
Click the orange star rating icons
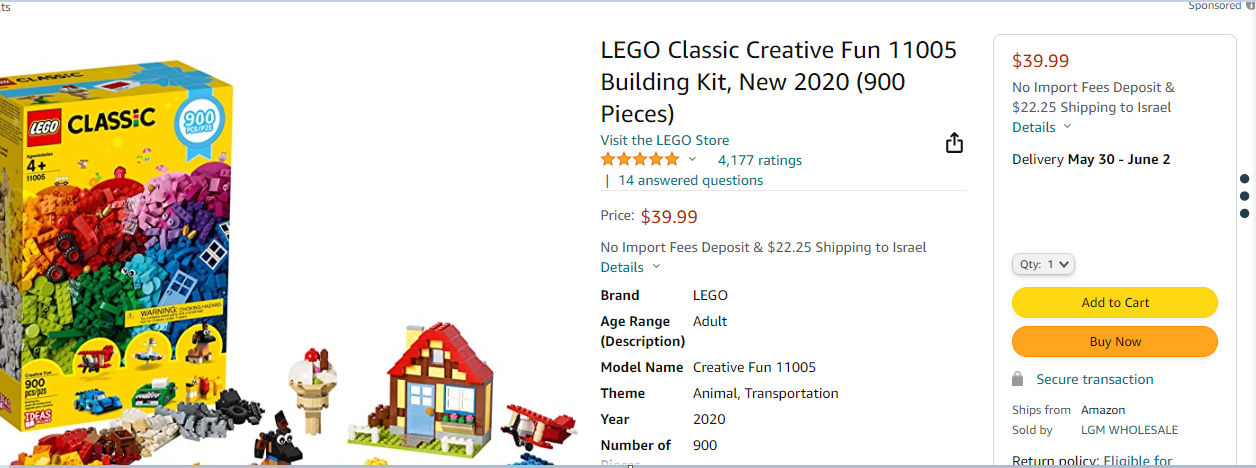pyautogui.click(x=639, y=160)
